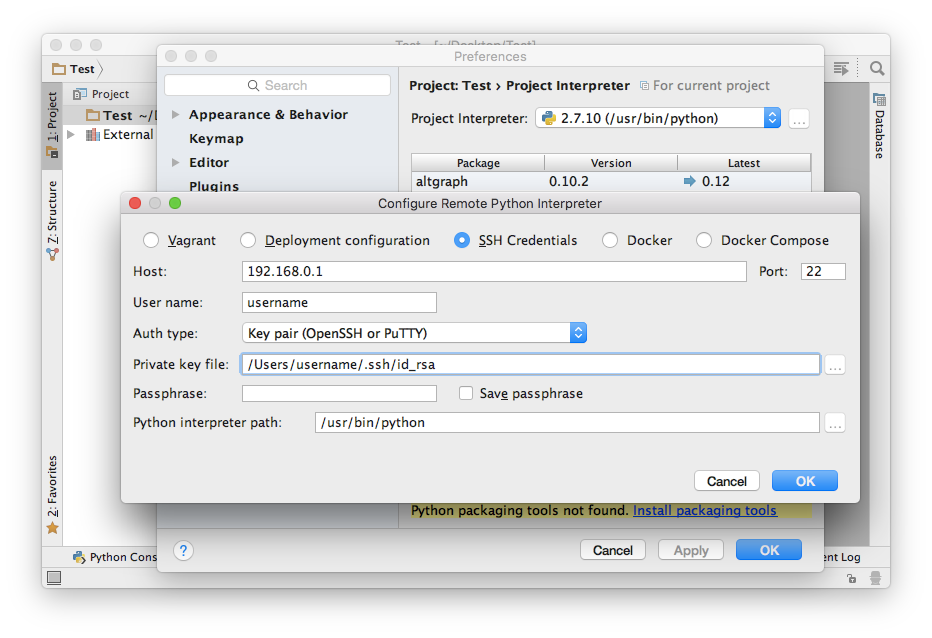Click the toolbar list icon near search

(x=841, y=68)
